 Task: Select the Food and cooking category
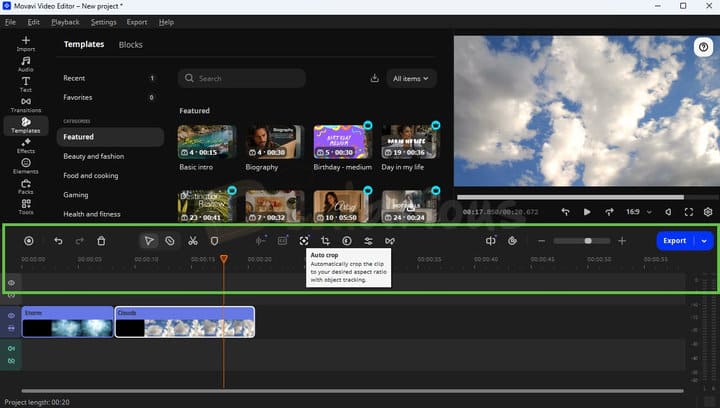[x=110, y=175]
